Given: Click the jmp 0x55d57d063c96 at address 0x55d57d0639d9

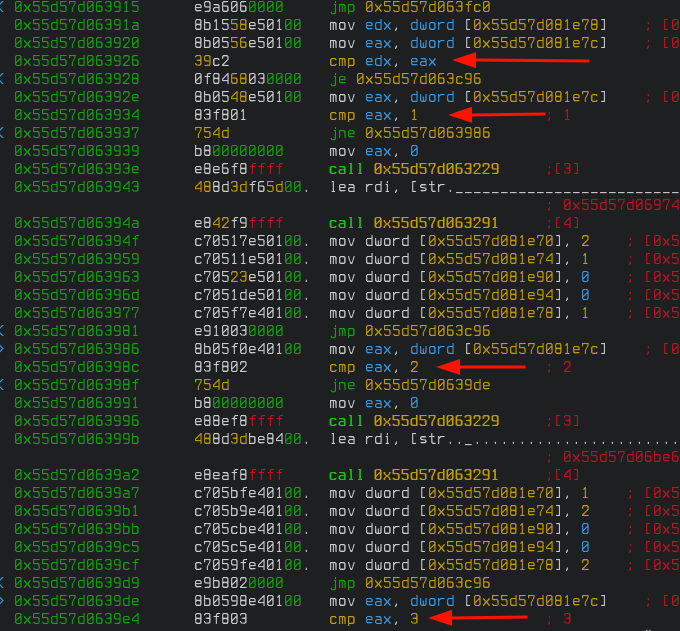Looking at the screenshot, I should [x=409, y=583].
